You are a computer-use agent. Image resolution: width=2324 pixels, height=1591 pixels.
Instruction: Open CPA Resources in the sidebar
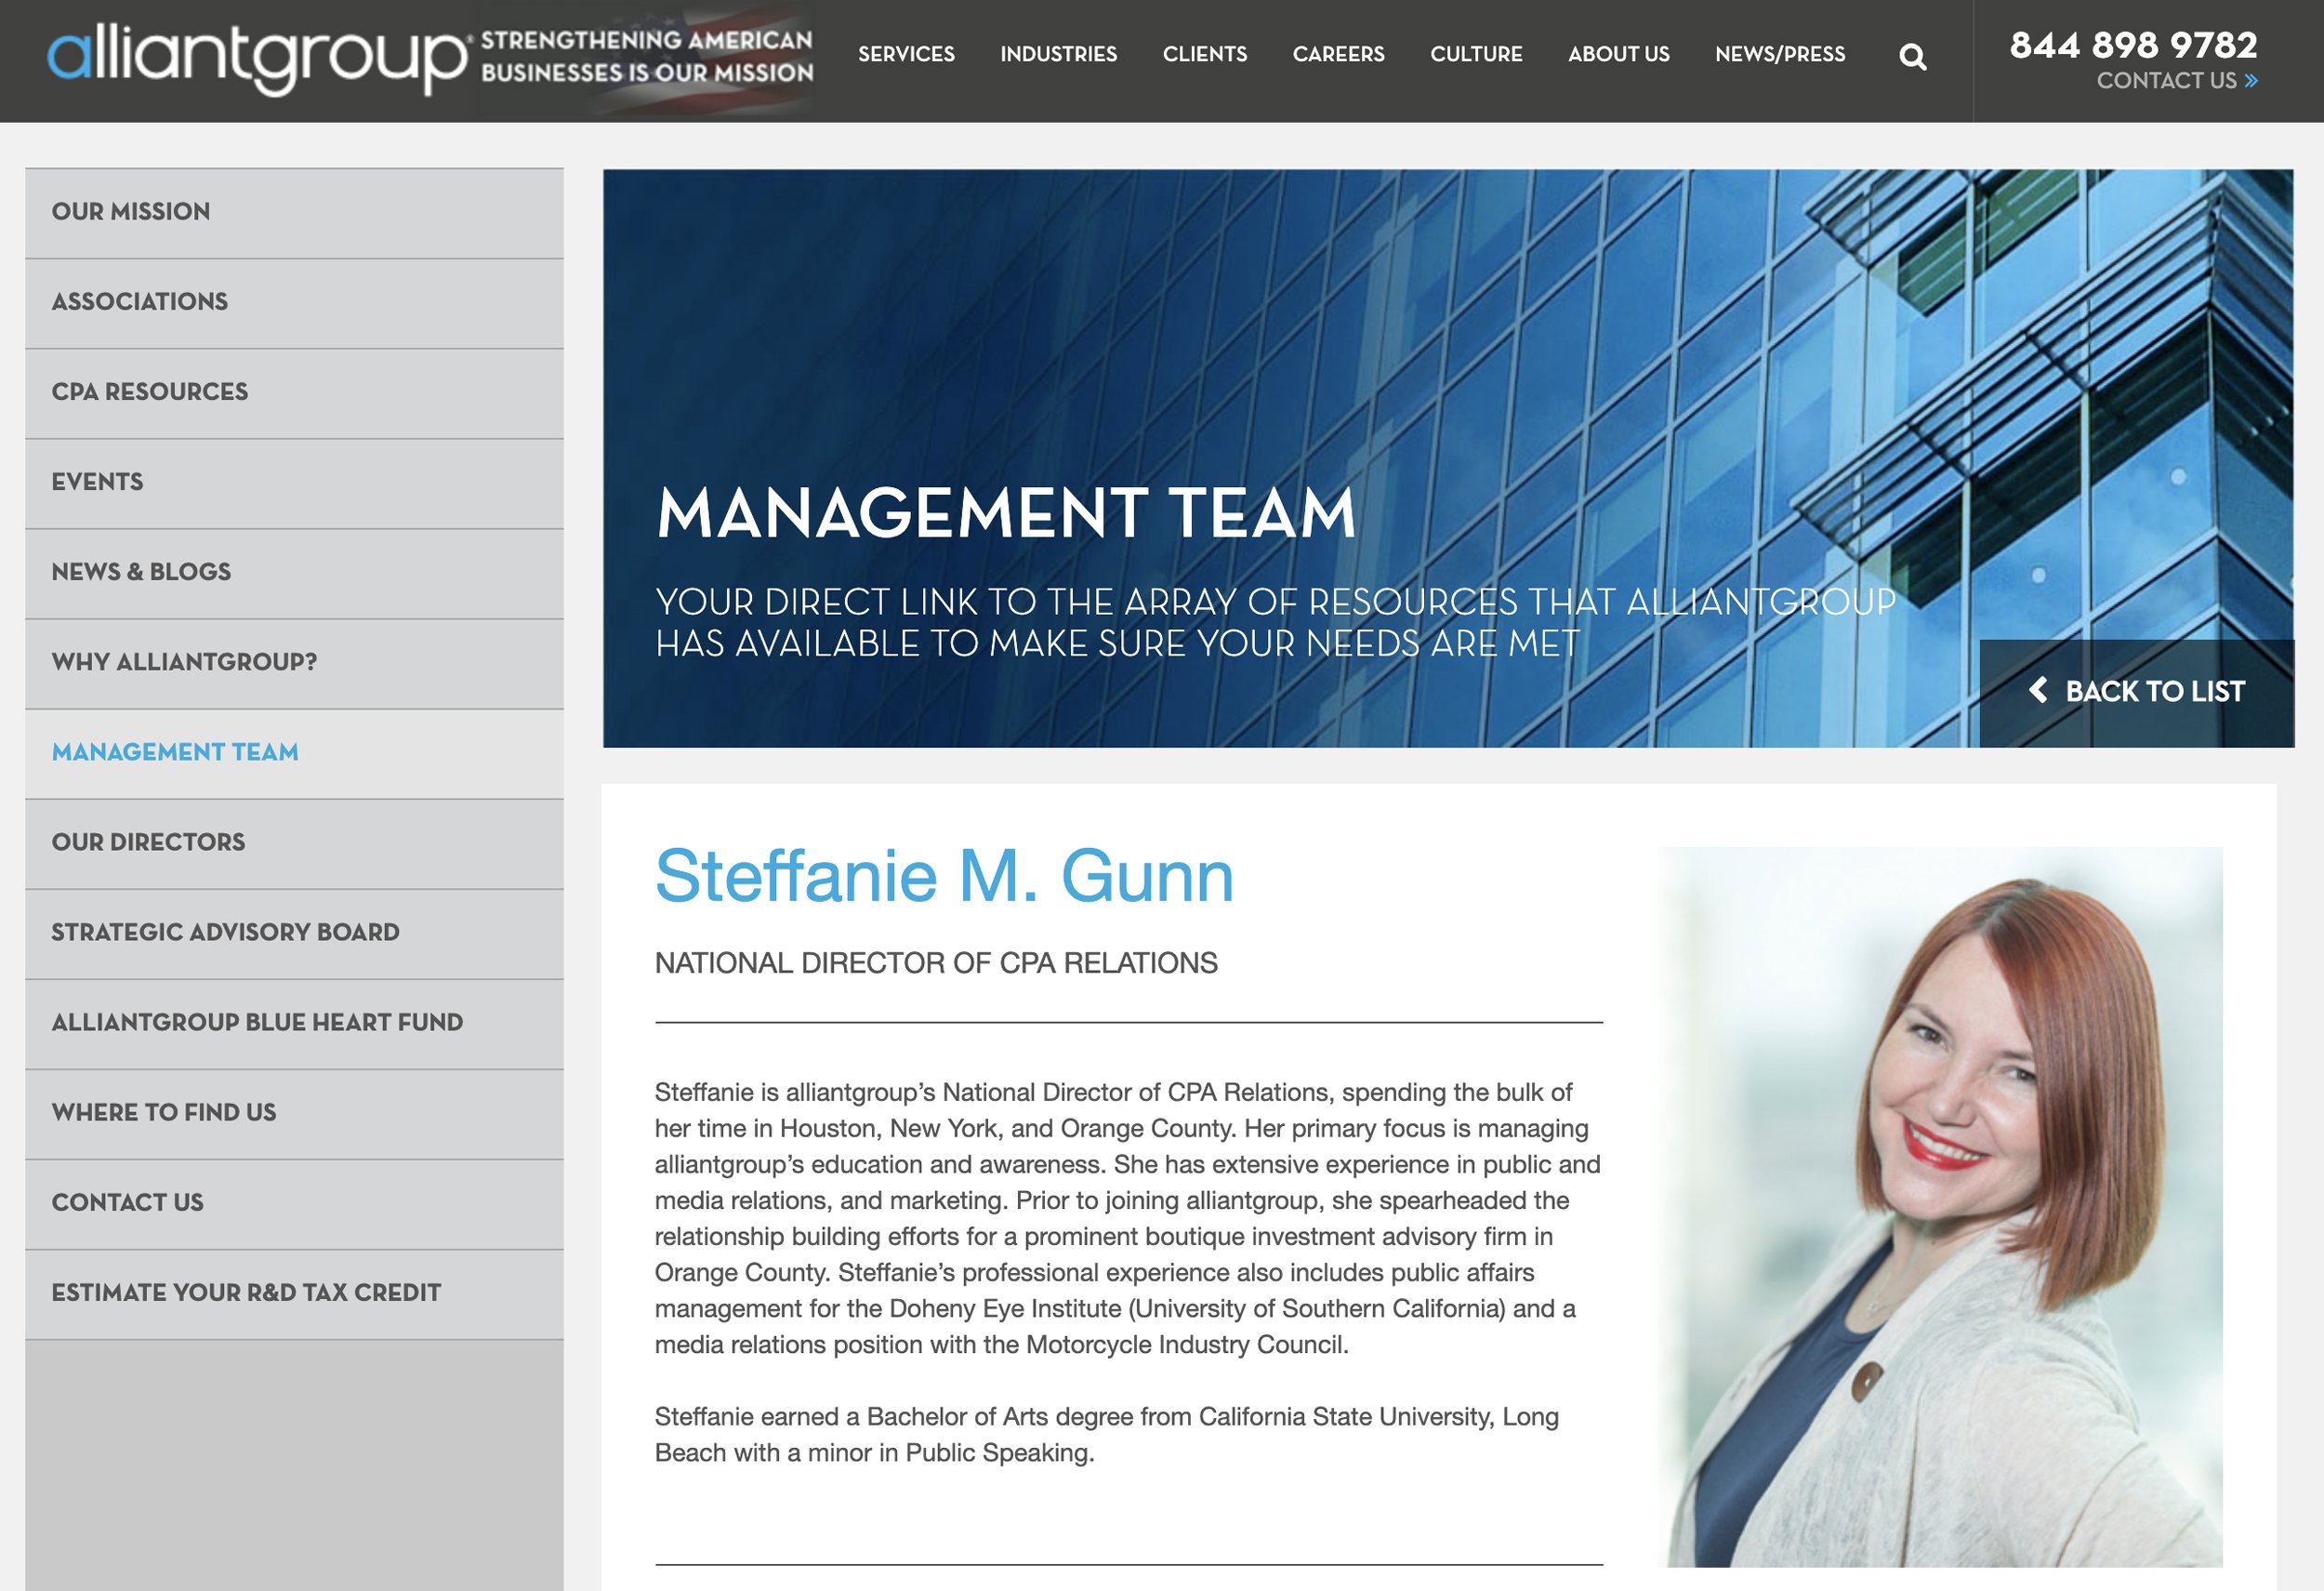(294, 393)
